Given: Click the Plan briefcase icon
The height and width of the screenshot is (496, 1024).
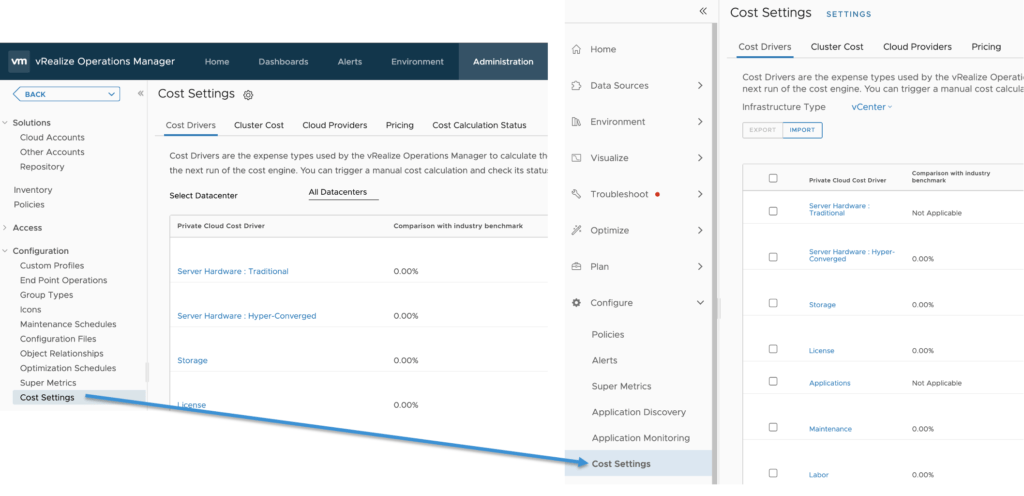Looking at the screenshot, I should (x=576, y=267).
